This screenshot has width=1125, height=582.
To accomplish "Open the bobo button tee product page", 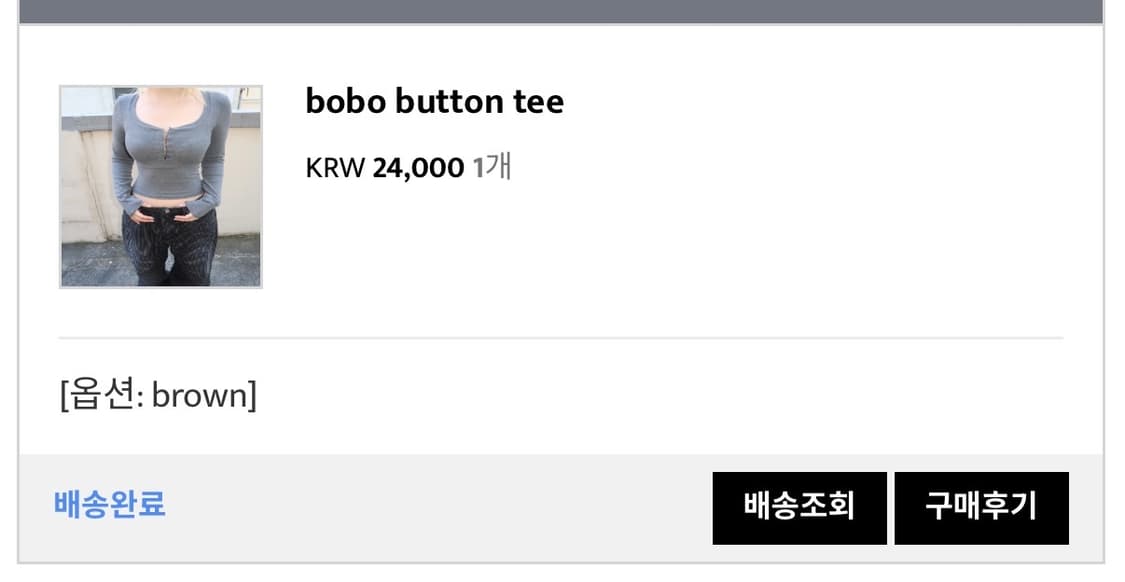I will pos(435,100).
